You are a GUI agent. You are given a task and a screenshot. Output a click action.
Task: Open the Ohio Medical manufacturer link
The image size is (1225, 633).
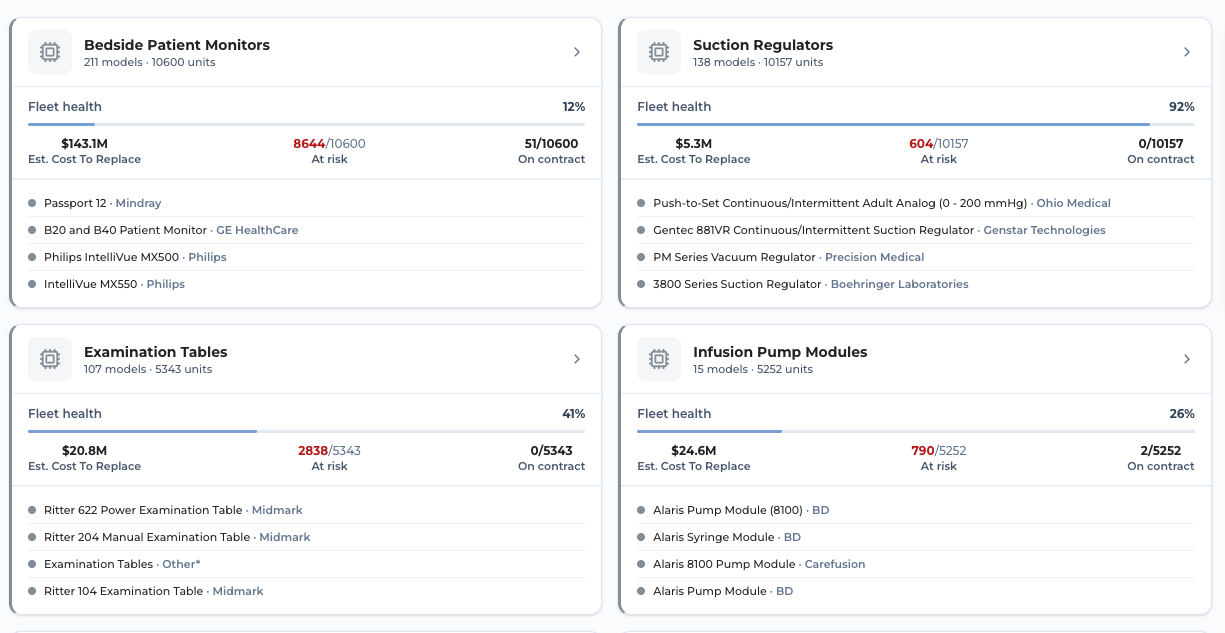[1073, 203]
